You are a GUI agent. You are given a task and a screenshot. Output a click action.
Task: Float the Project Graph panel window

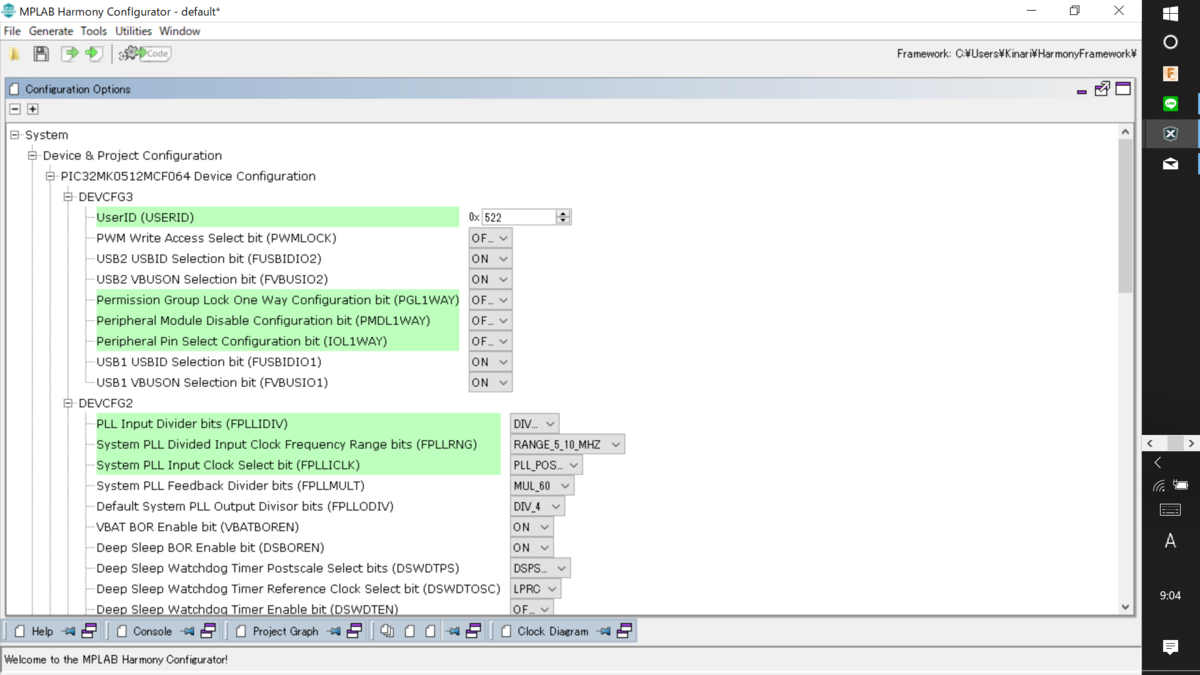click(x=354, y=631)
